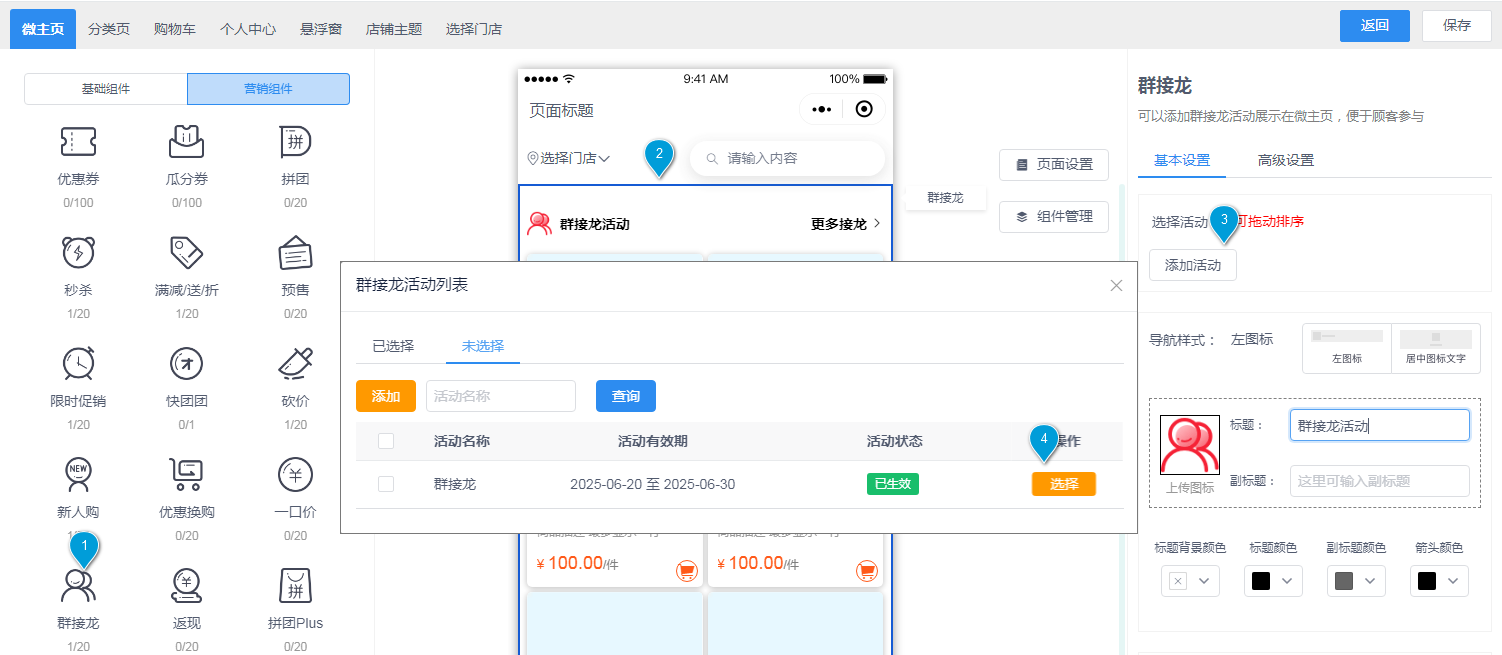Image resolution: width=1502 pixels, height=655 pixels.
Task: Click the blue 查询 search button
Action: 626,396
